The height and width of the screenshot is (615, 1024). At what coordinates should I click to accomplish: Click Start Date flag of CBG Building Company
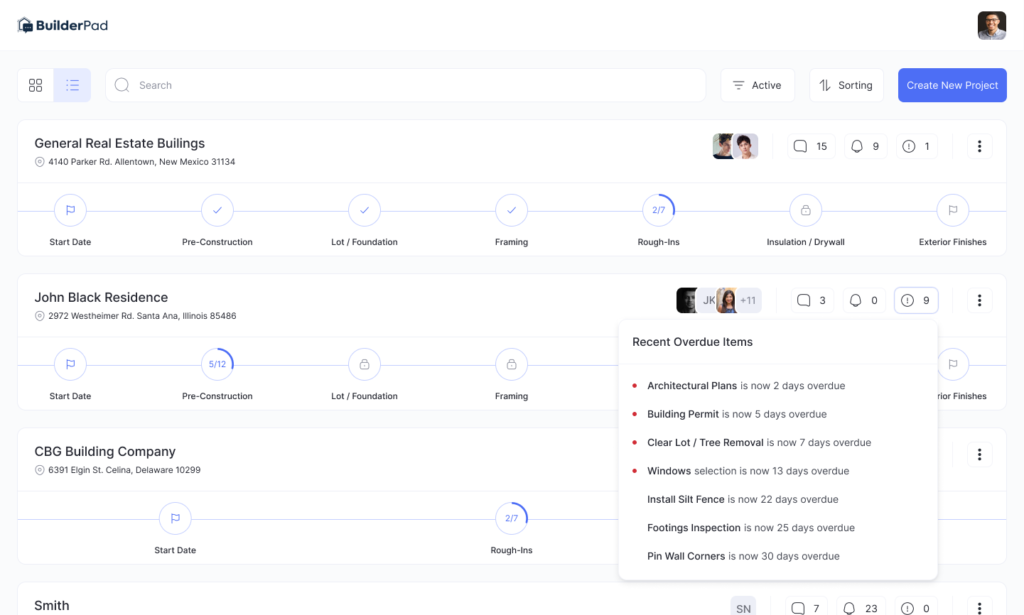coord(175,518)
